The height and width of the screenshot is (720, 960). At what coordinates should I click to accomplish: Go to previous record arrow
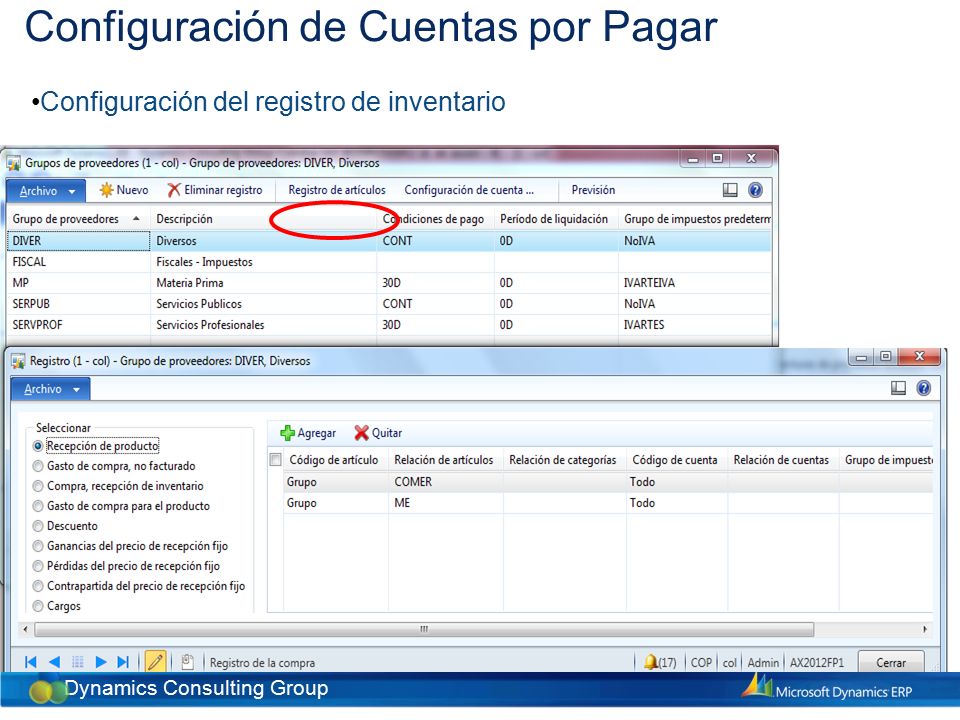pos(54,662)
